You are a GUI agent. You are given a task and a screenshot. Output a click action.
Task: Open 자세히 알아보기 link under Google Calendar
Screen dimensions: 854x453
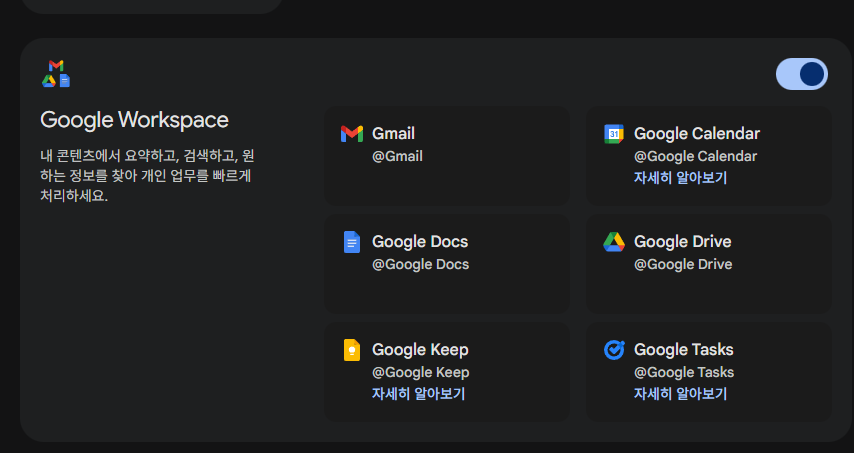pos(680,177)
